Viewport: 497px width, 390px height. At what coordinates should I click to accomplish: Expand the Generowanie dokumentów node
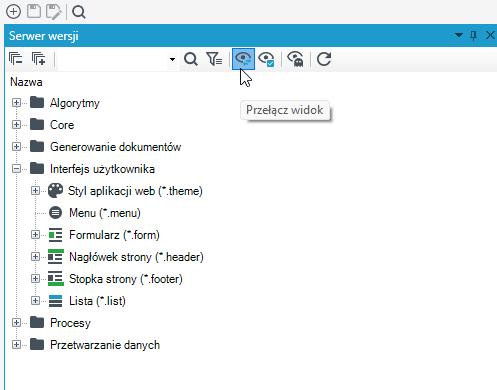click(x=16, y=147)
